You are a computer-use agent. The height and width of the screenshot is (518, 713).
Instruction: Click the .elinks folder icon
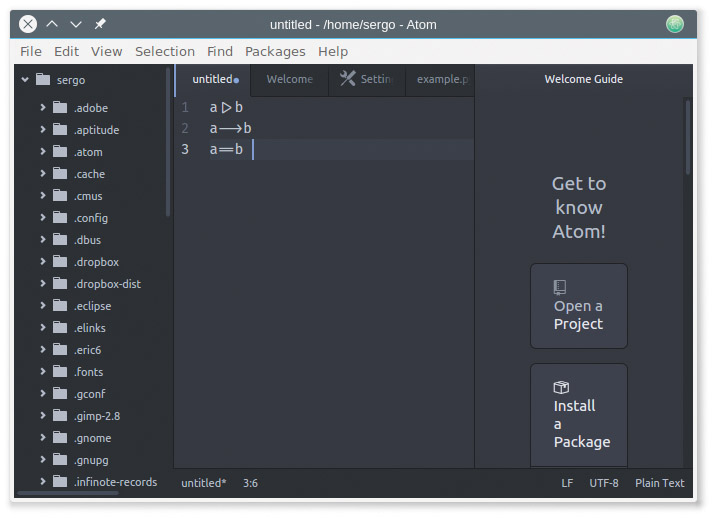coord(60,327)
